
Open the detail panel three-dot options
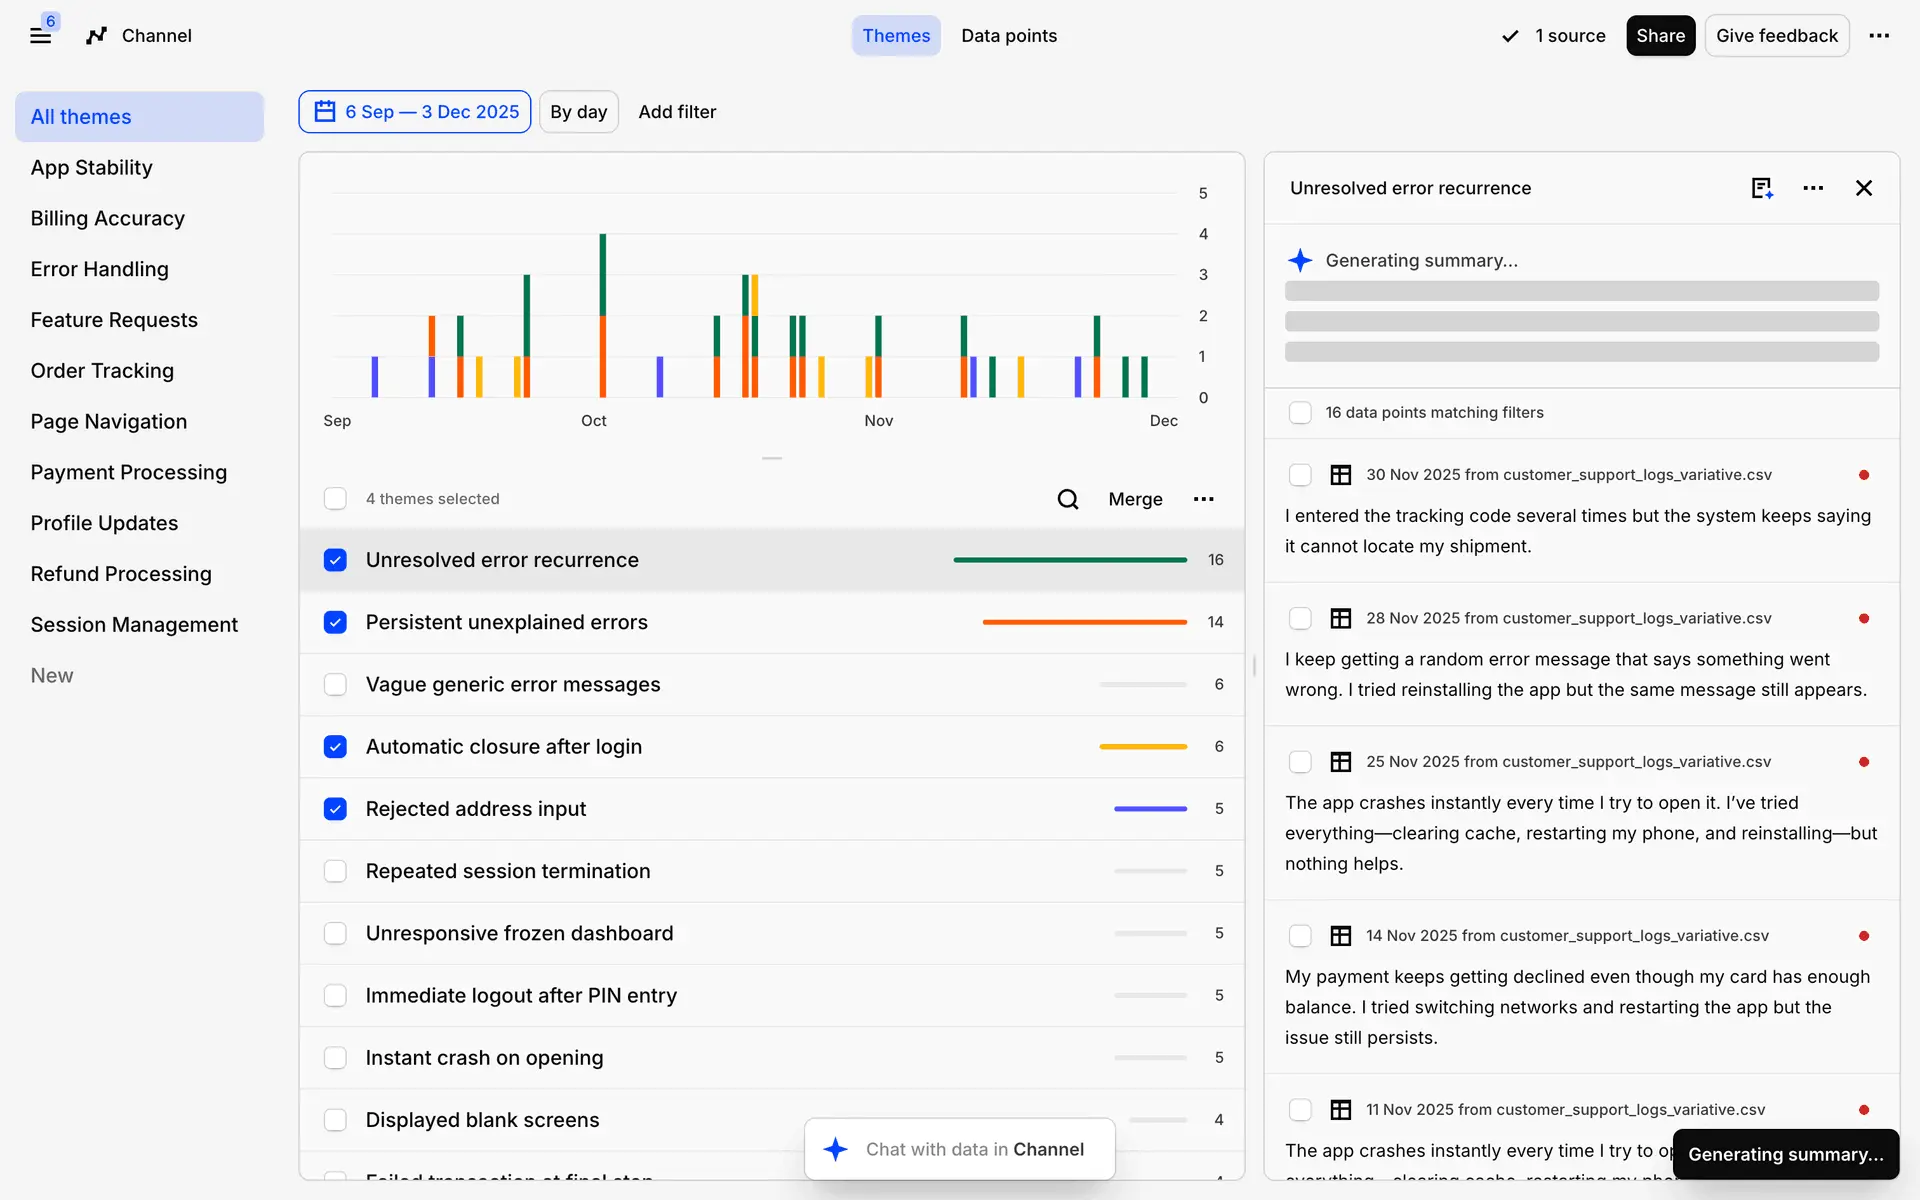(x=1813, y=188)
